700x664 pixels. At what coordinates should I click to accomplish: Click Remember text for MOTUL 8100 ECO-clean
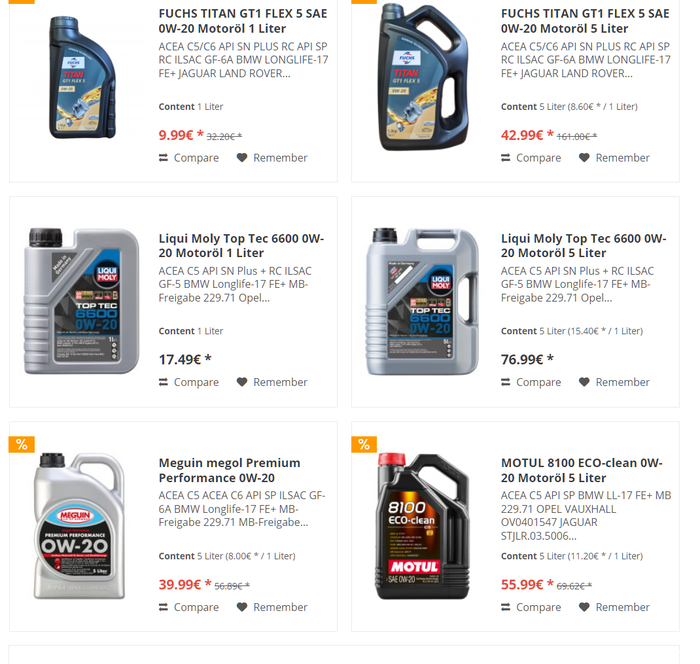coord(623,607)
